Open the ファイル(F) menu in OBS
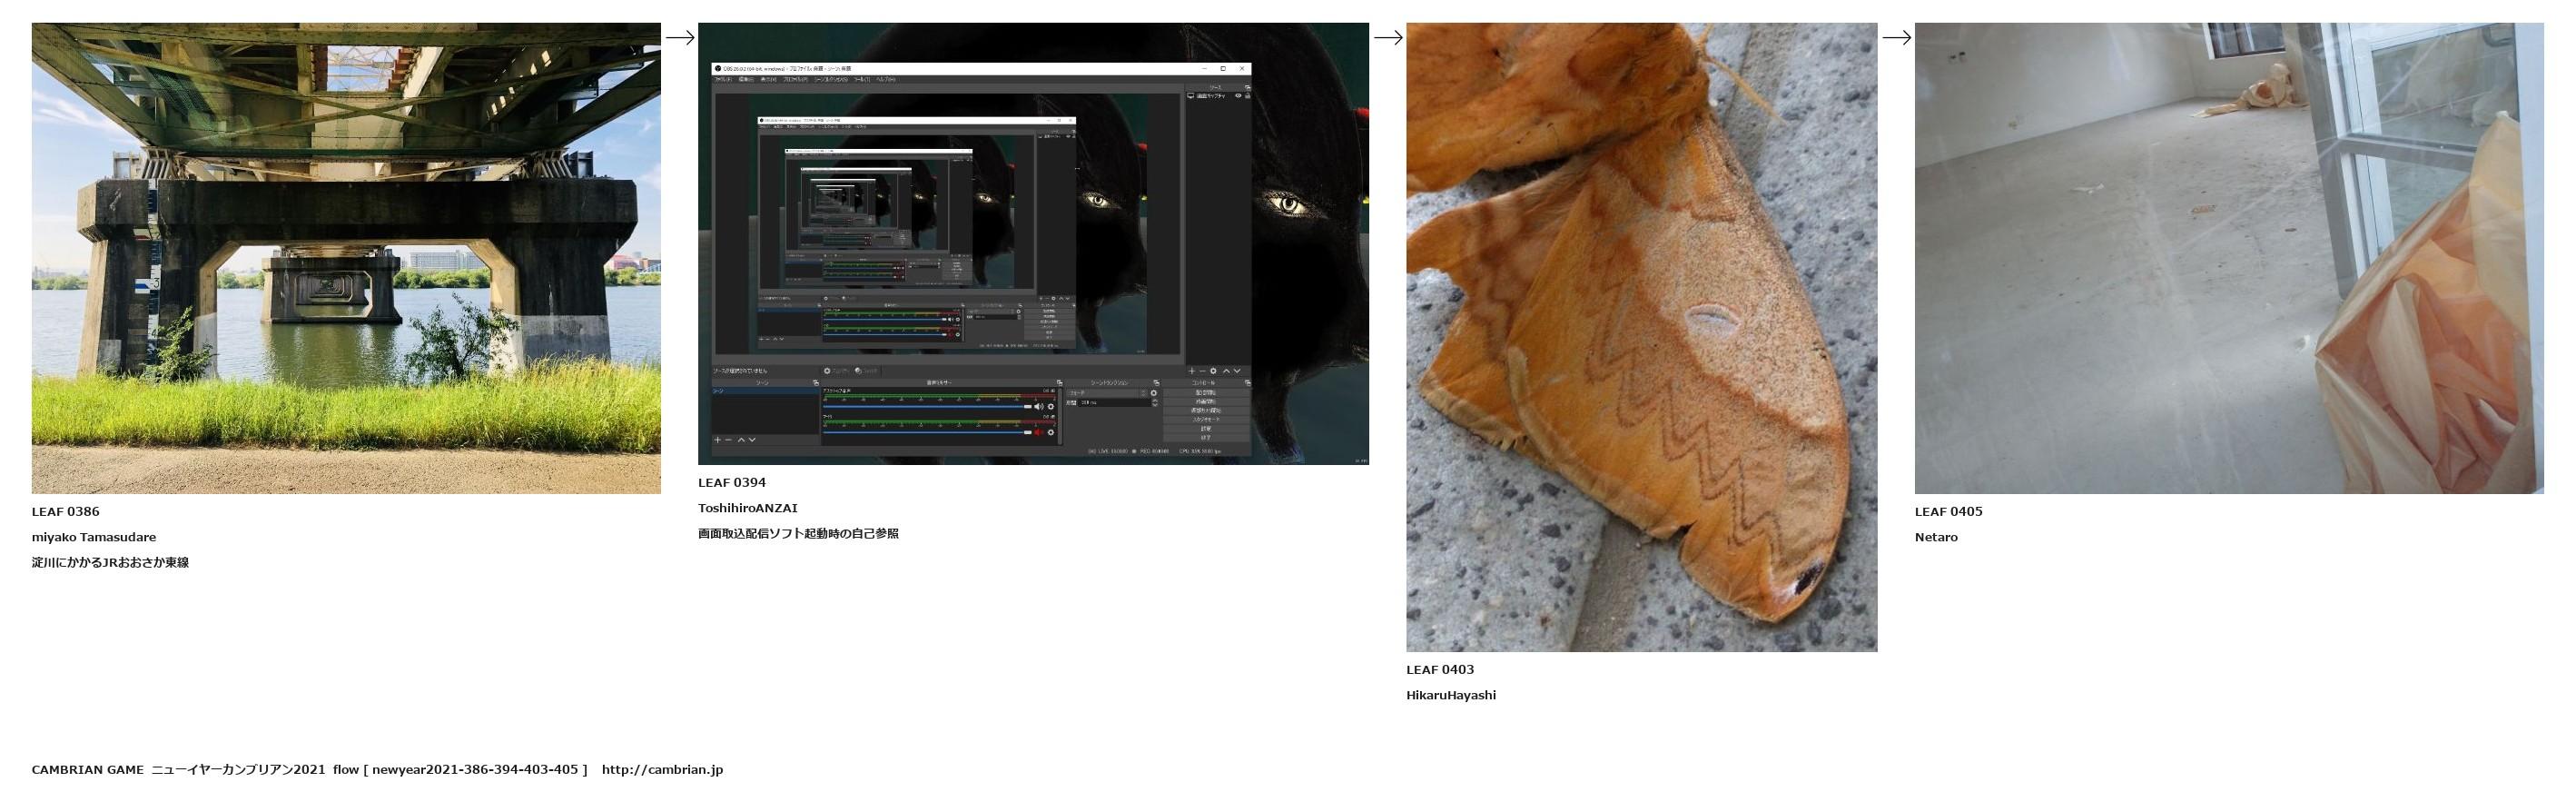The height and width of the screenshot is (792, 2576). pos(724,79)
